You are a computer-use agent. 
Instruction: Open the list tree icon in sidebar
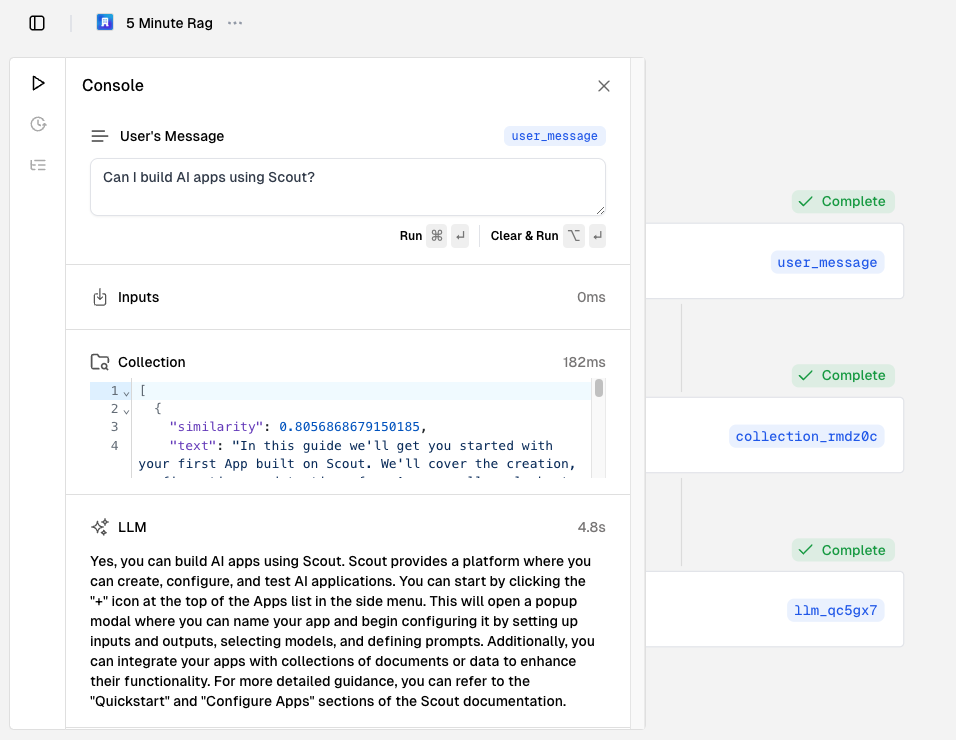(x=38, y=165)
